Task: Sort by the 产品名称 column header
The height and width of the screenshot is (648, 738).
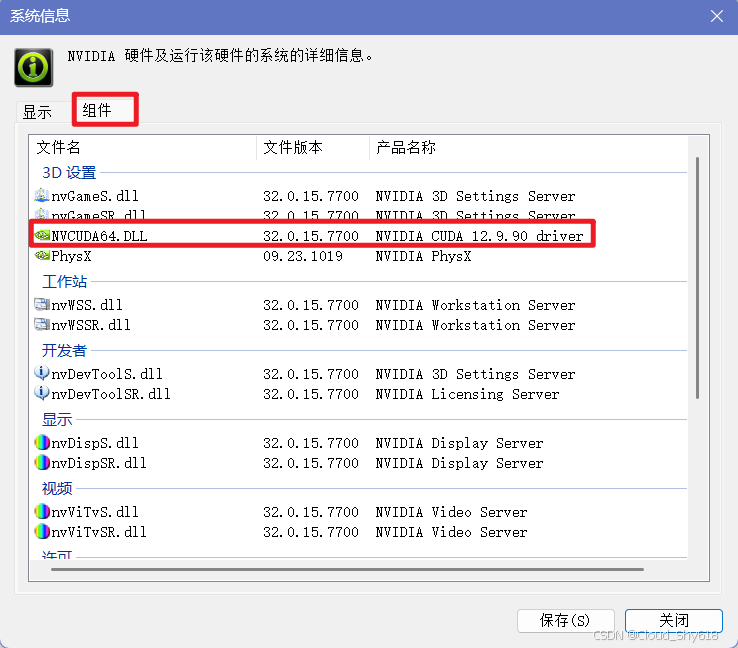Action: (529, 148)
